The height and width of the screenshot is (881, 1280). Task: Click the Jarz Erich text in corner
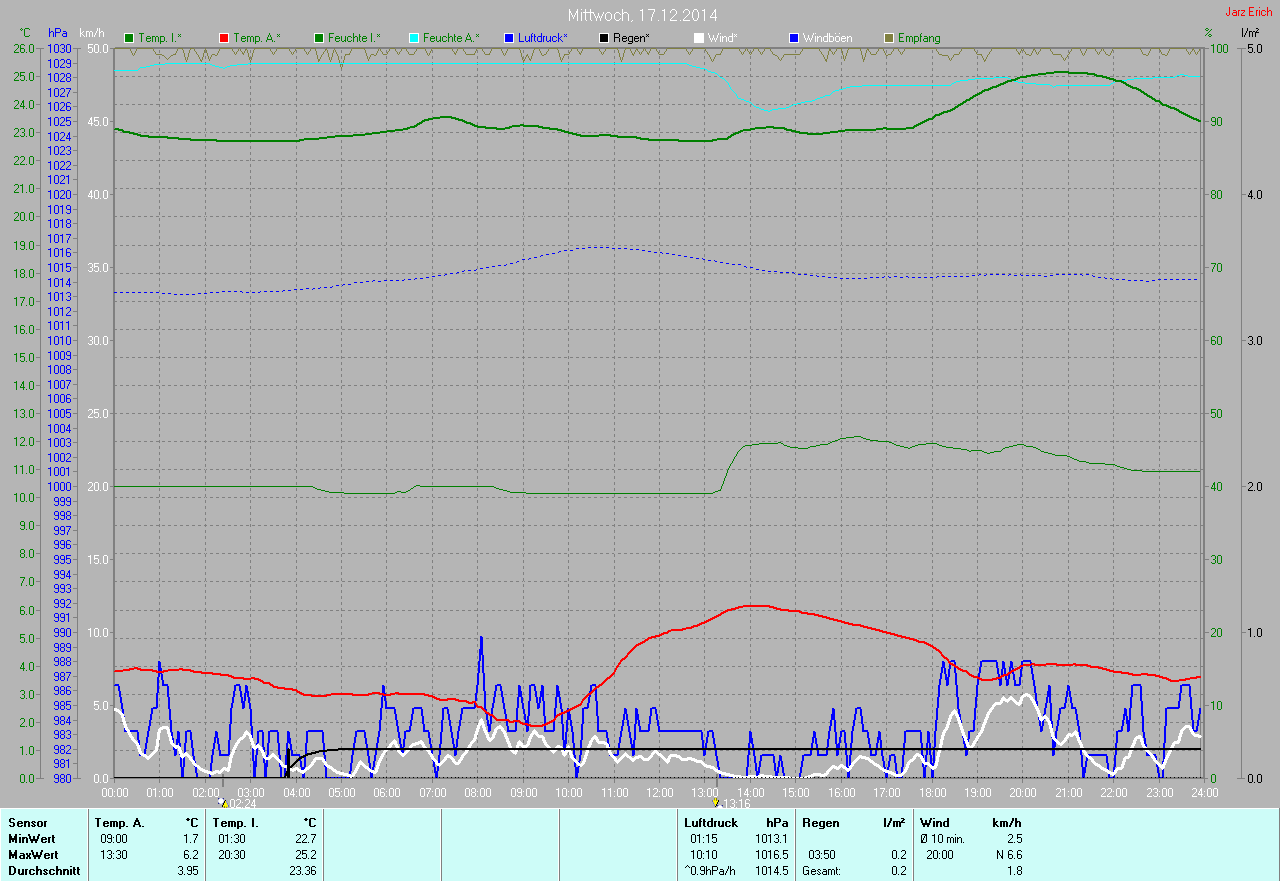1248,12
